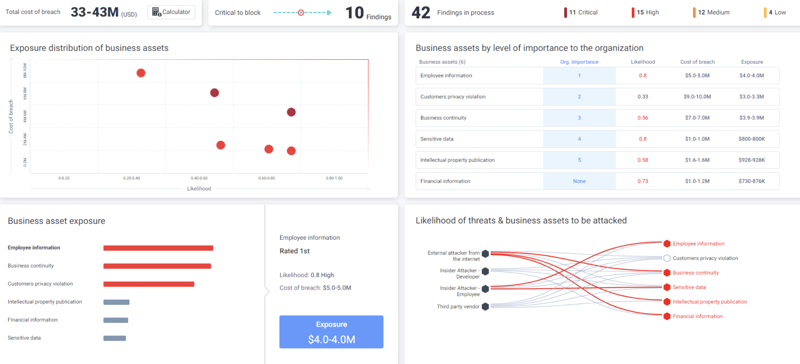Click the Critical to block slider marker

coord(301,13)
